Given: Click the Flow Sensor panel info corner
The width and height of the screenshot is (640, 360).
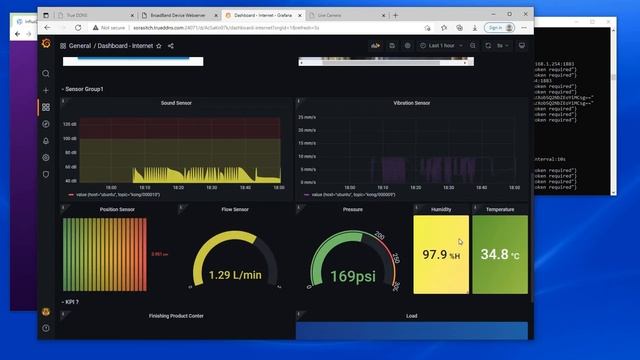Looking at the screenshot, I should click(x=181, y=208).
